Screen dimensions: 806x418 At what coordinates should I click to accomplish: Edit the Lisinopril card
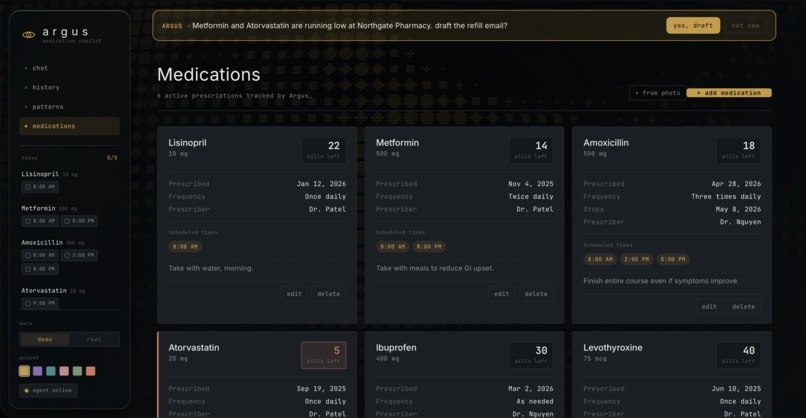[x=295, y=294]
